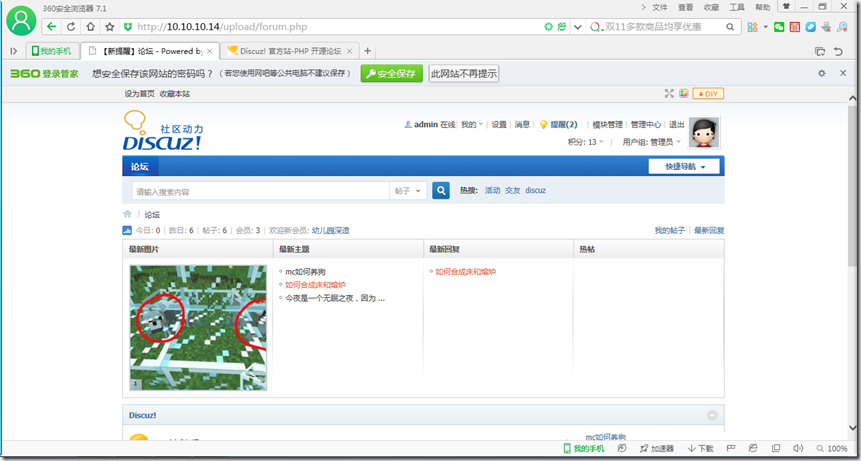
Task: Go to browser home page icon
Action: click(91, 26)
